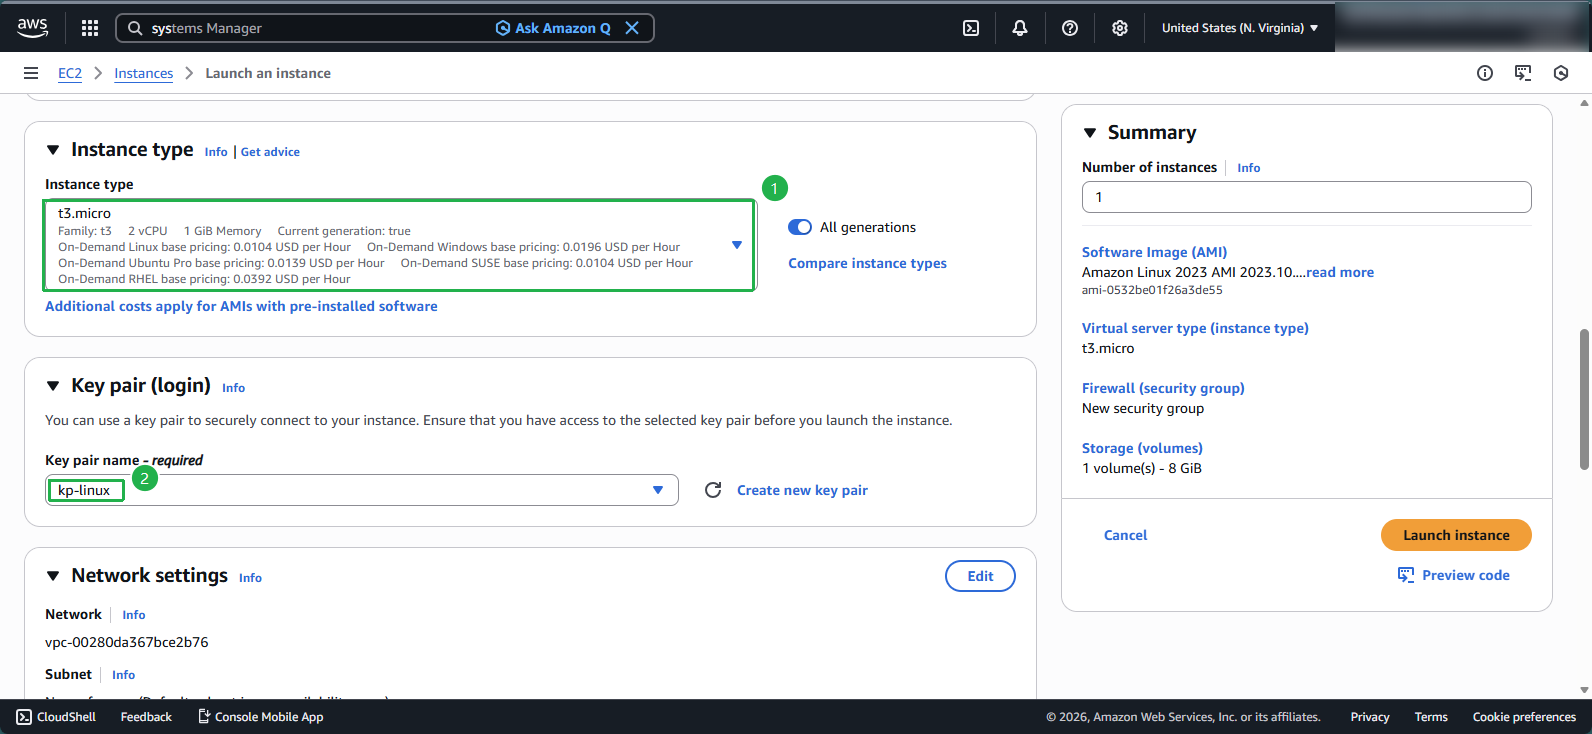
Task: Toggle the side navigation hamburger menu
Action: pos(31,73)
